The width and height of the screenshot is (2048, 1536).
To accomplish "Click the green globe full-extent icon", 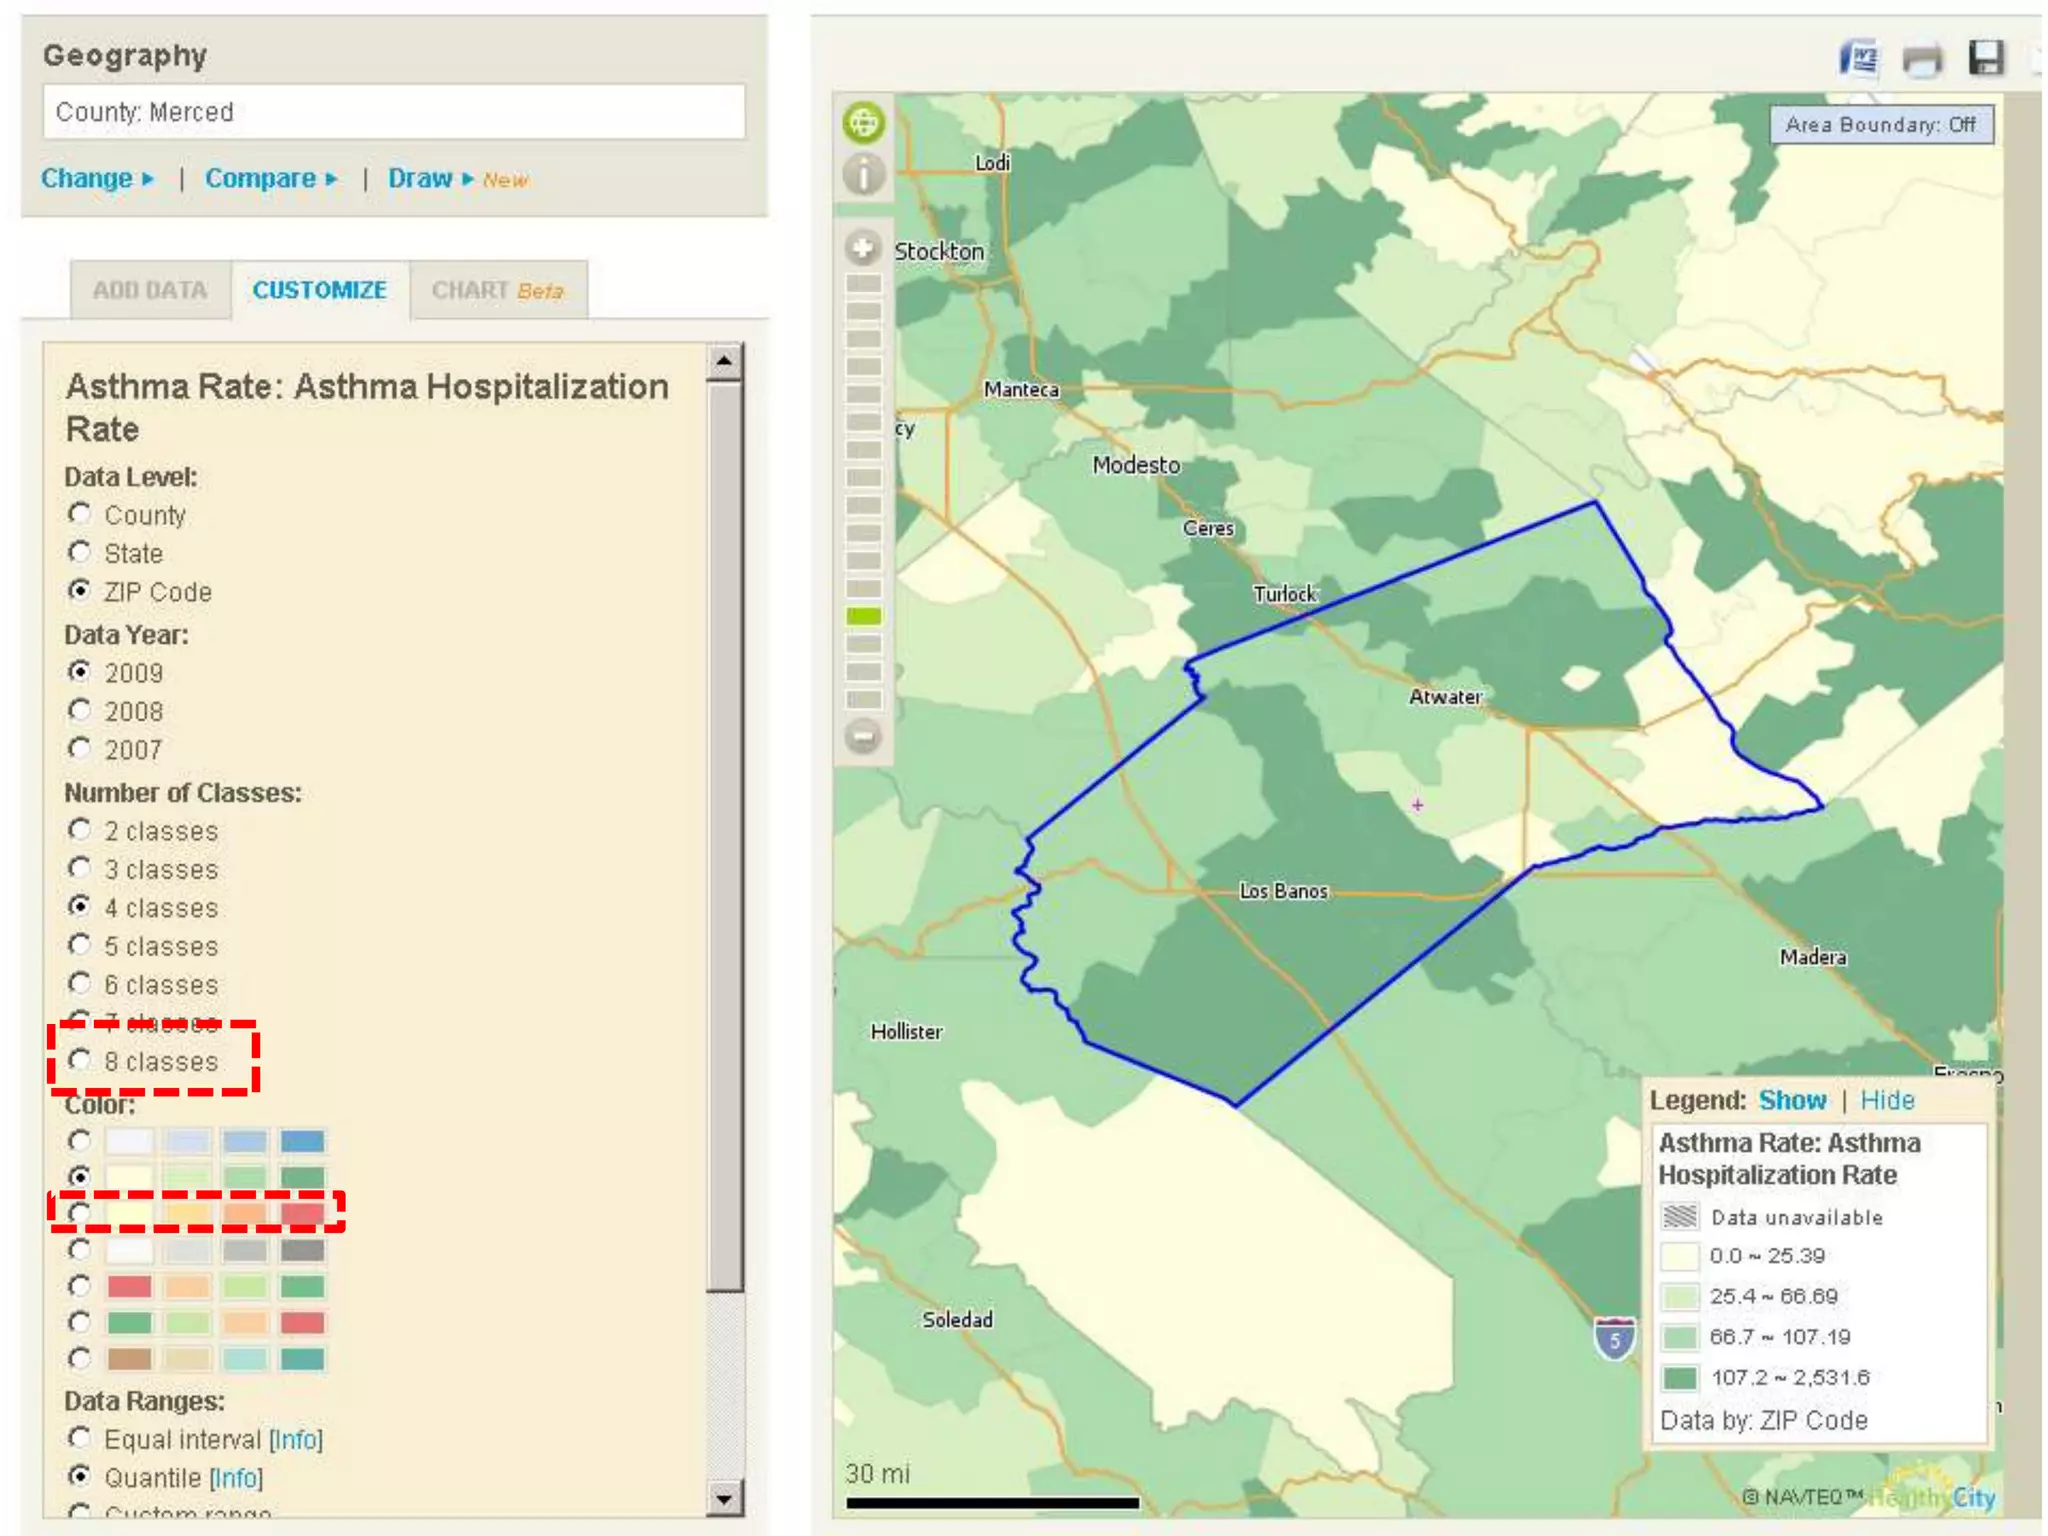I will [864, 122].
